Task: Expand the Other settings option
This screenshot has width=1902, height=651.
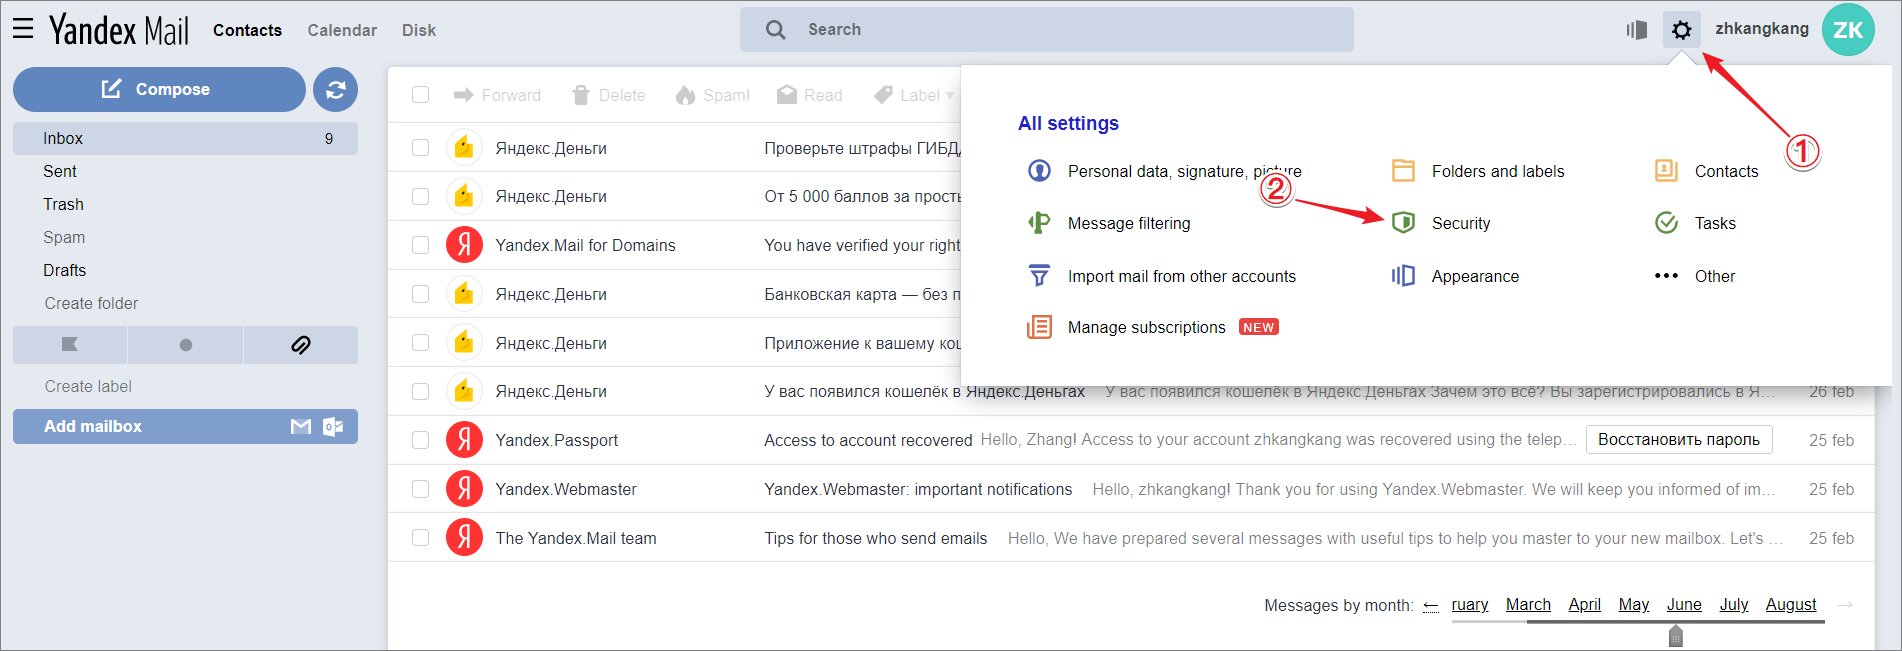Action: click(1714, 276)
